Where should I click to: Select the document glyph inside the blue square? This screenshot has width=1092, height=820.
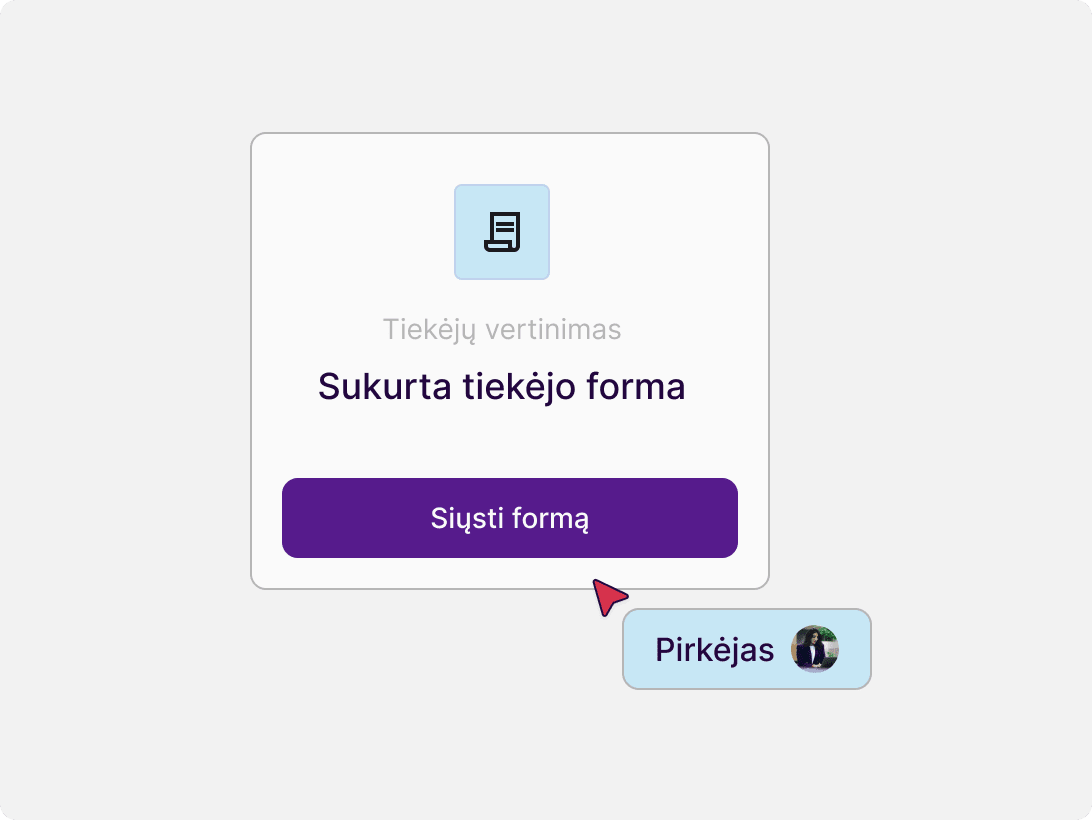point(501,231)
